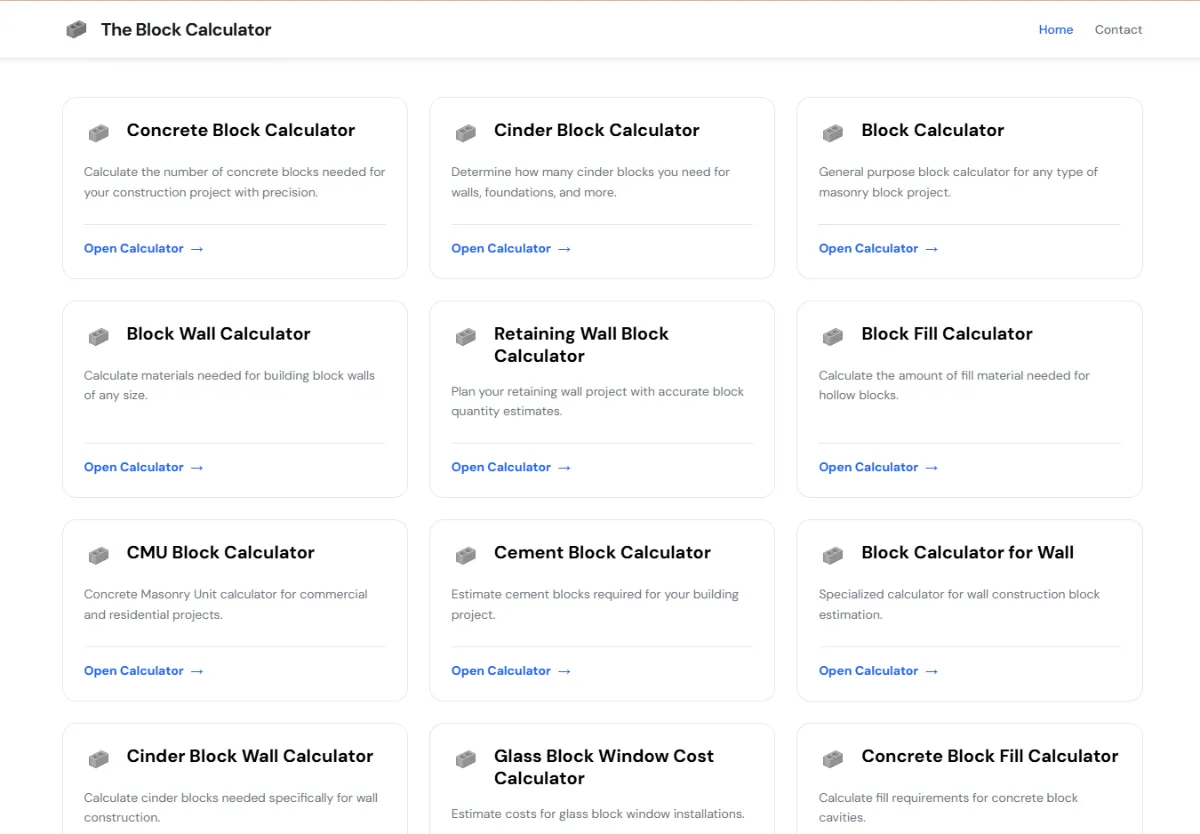Screen dimensions: 1200x834
Task: Open Calculator link for Cement Block Calculator
Action: [x=511, y=671]
